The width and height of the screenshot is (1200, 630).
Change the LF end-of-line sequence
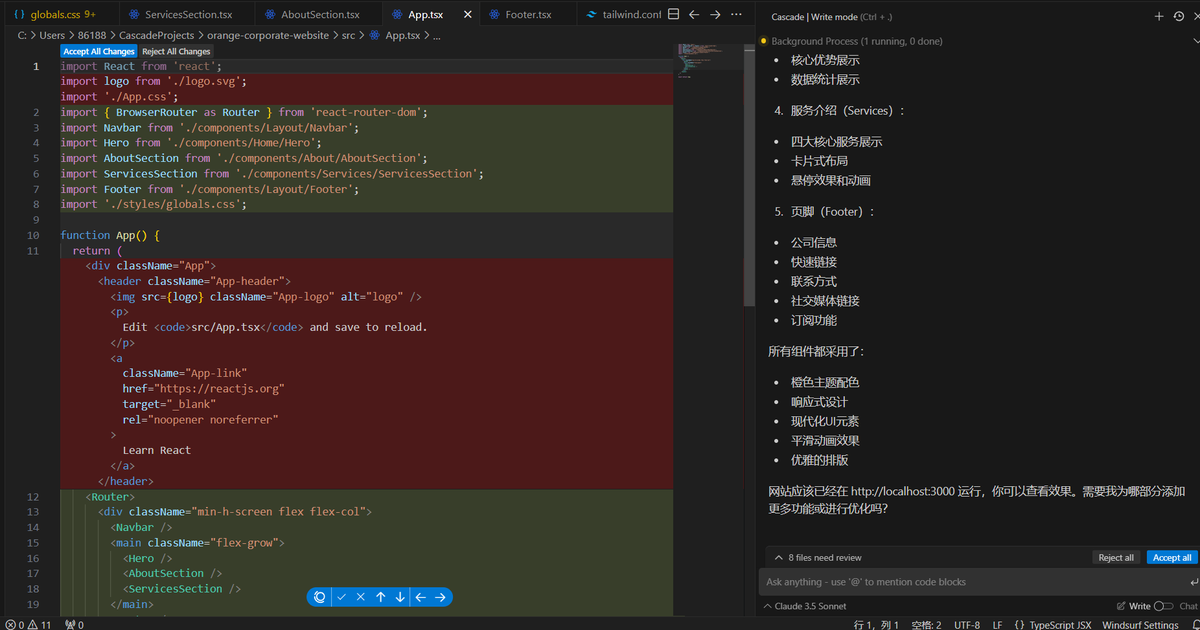tap(997, 624)
